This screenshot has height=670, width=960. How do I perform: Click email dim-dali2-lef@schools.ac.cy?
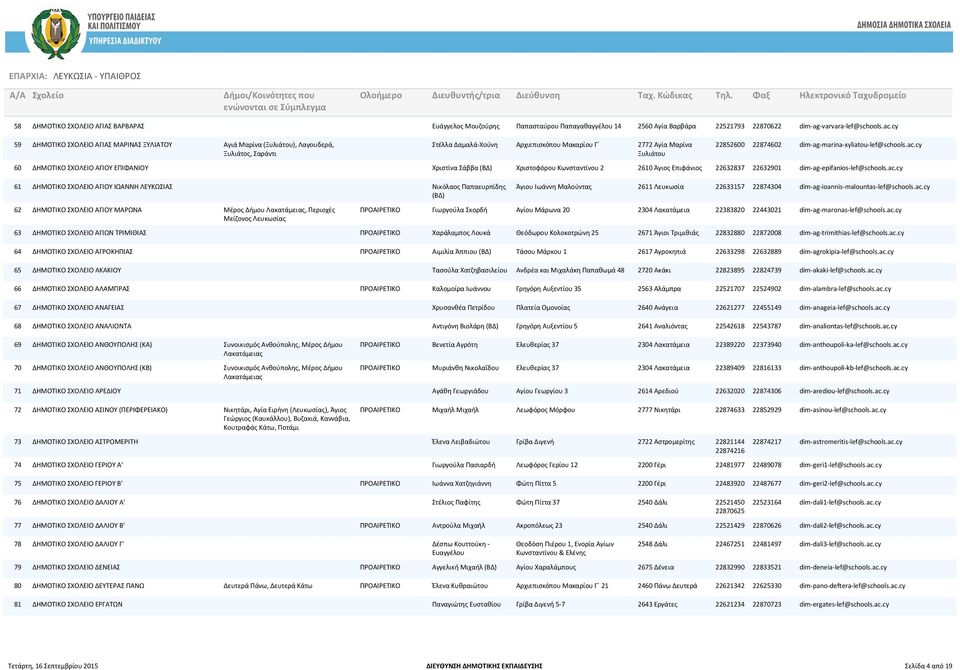[x=840, y=525]
